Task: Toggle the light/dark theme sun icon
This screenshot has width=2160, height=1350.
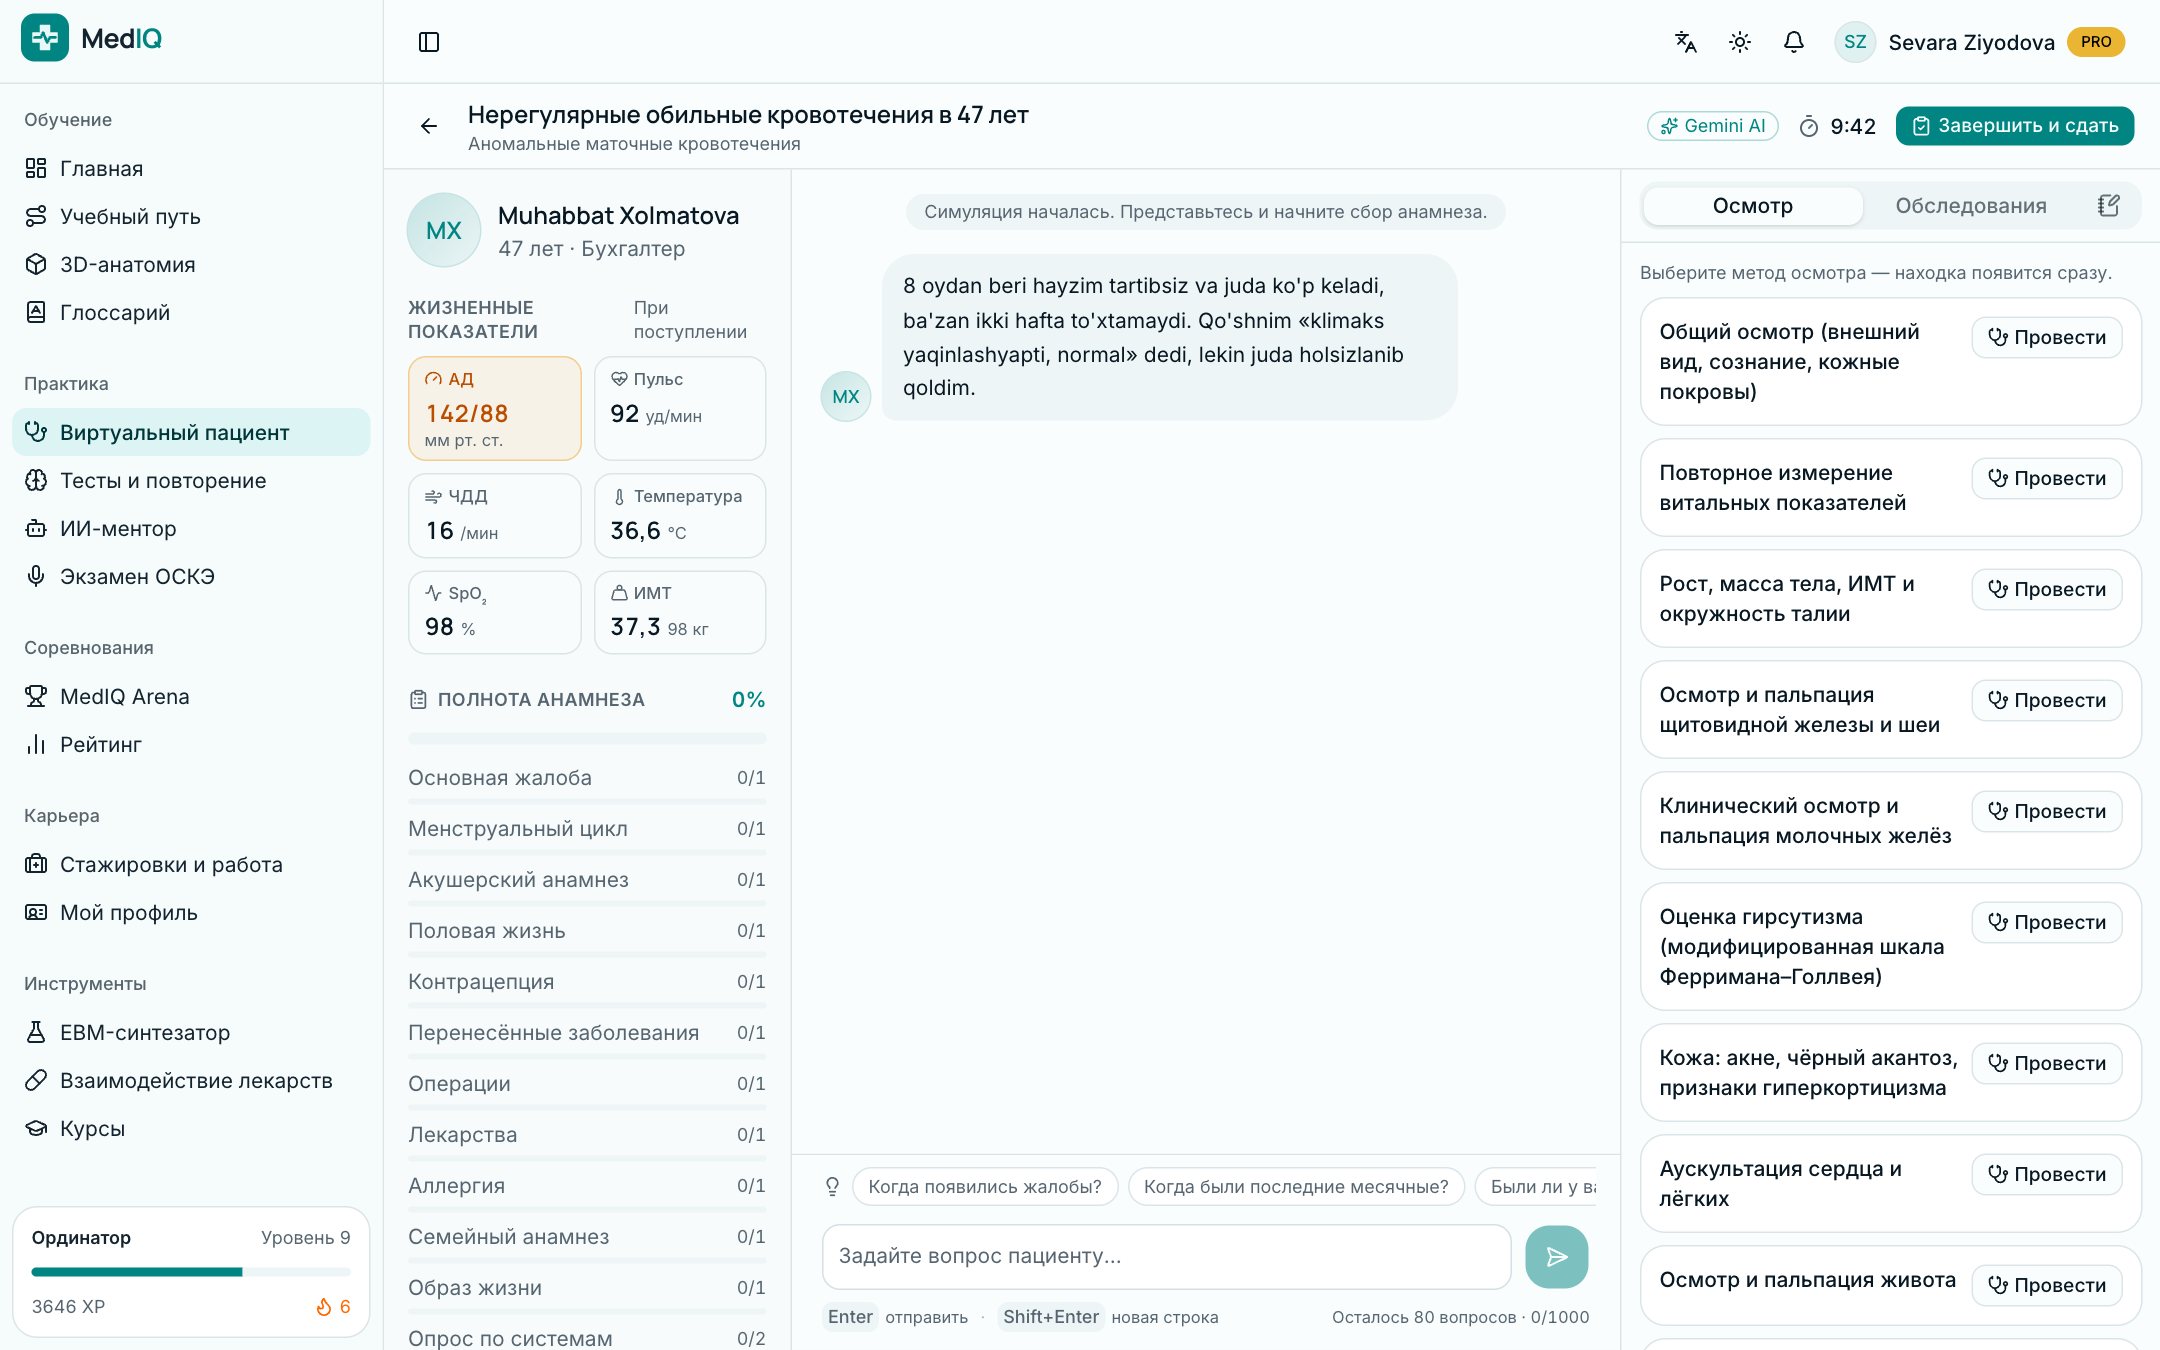Action: pyautogui.click(x=1740, y=42)
